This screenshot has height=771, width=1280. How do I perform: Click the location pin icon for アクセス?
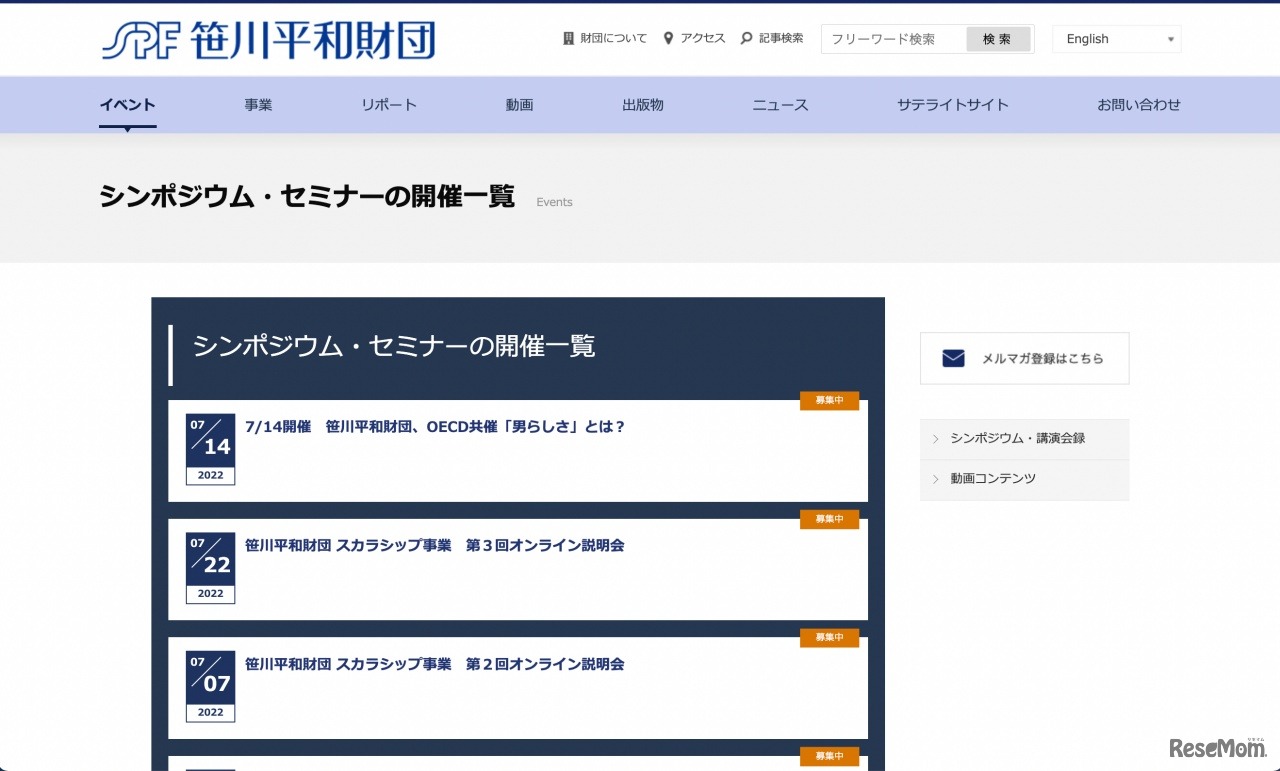click(x=668, y=39)
